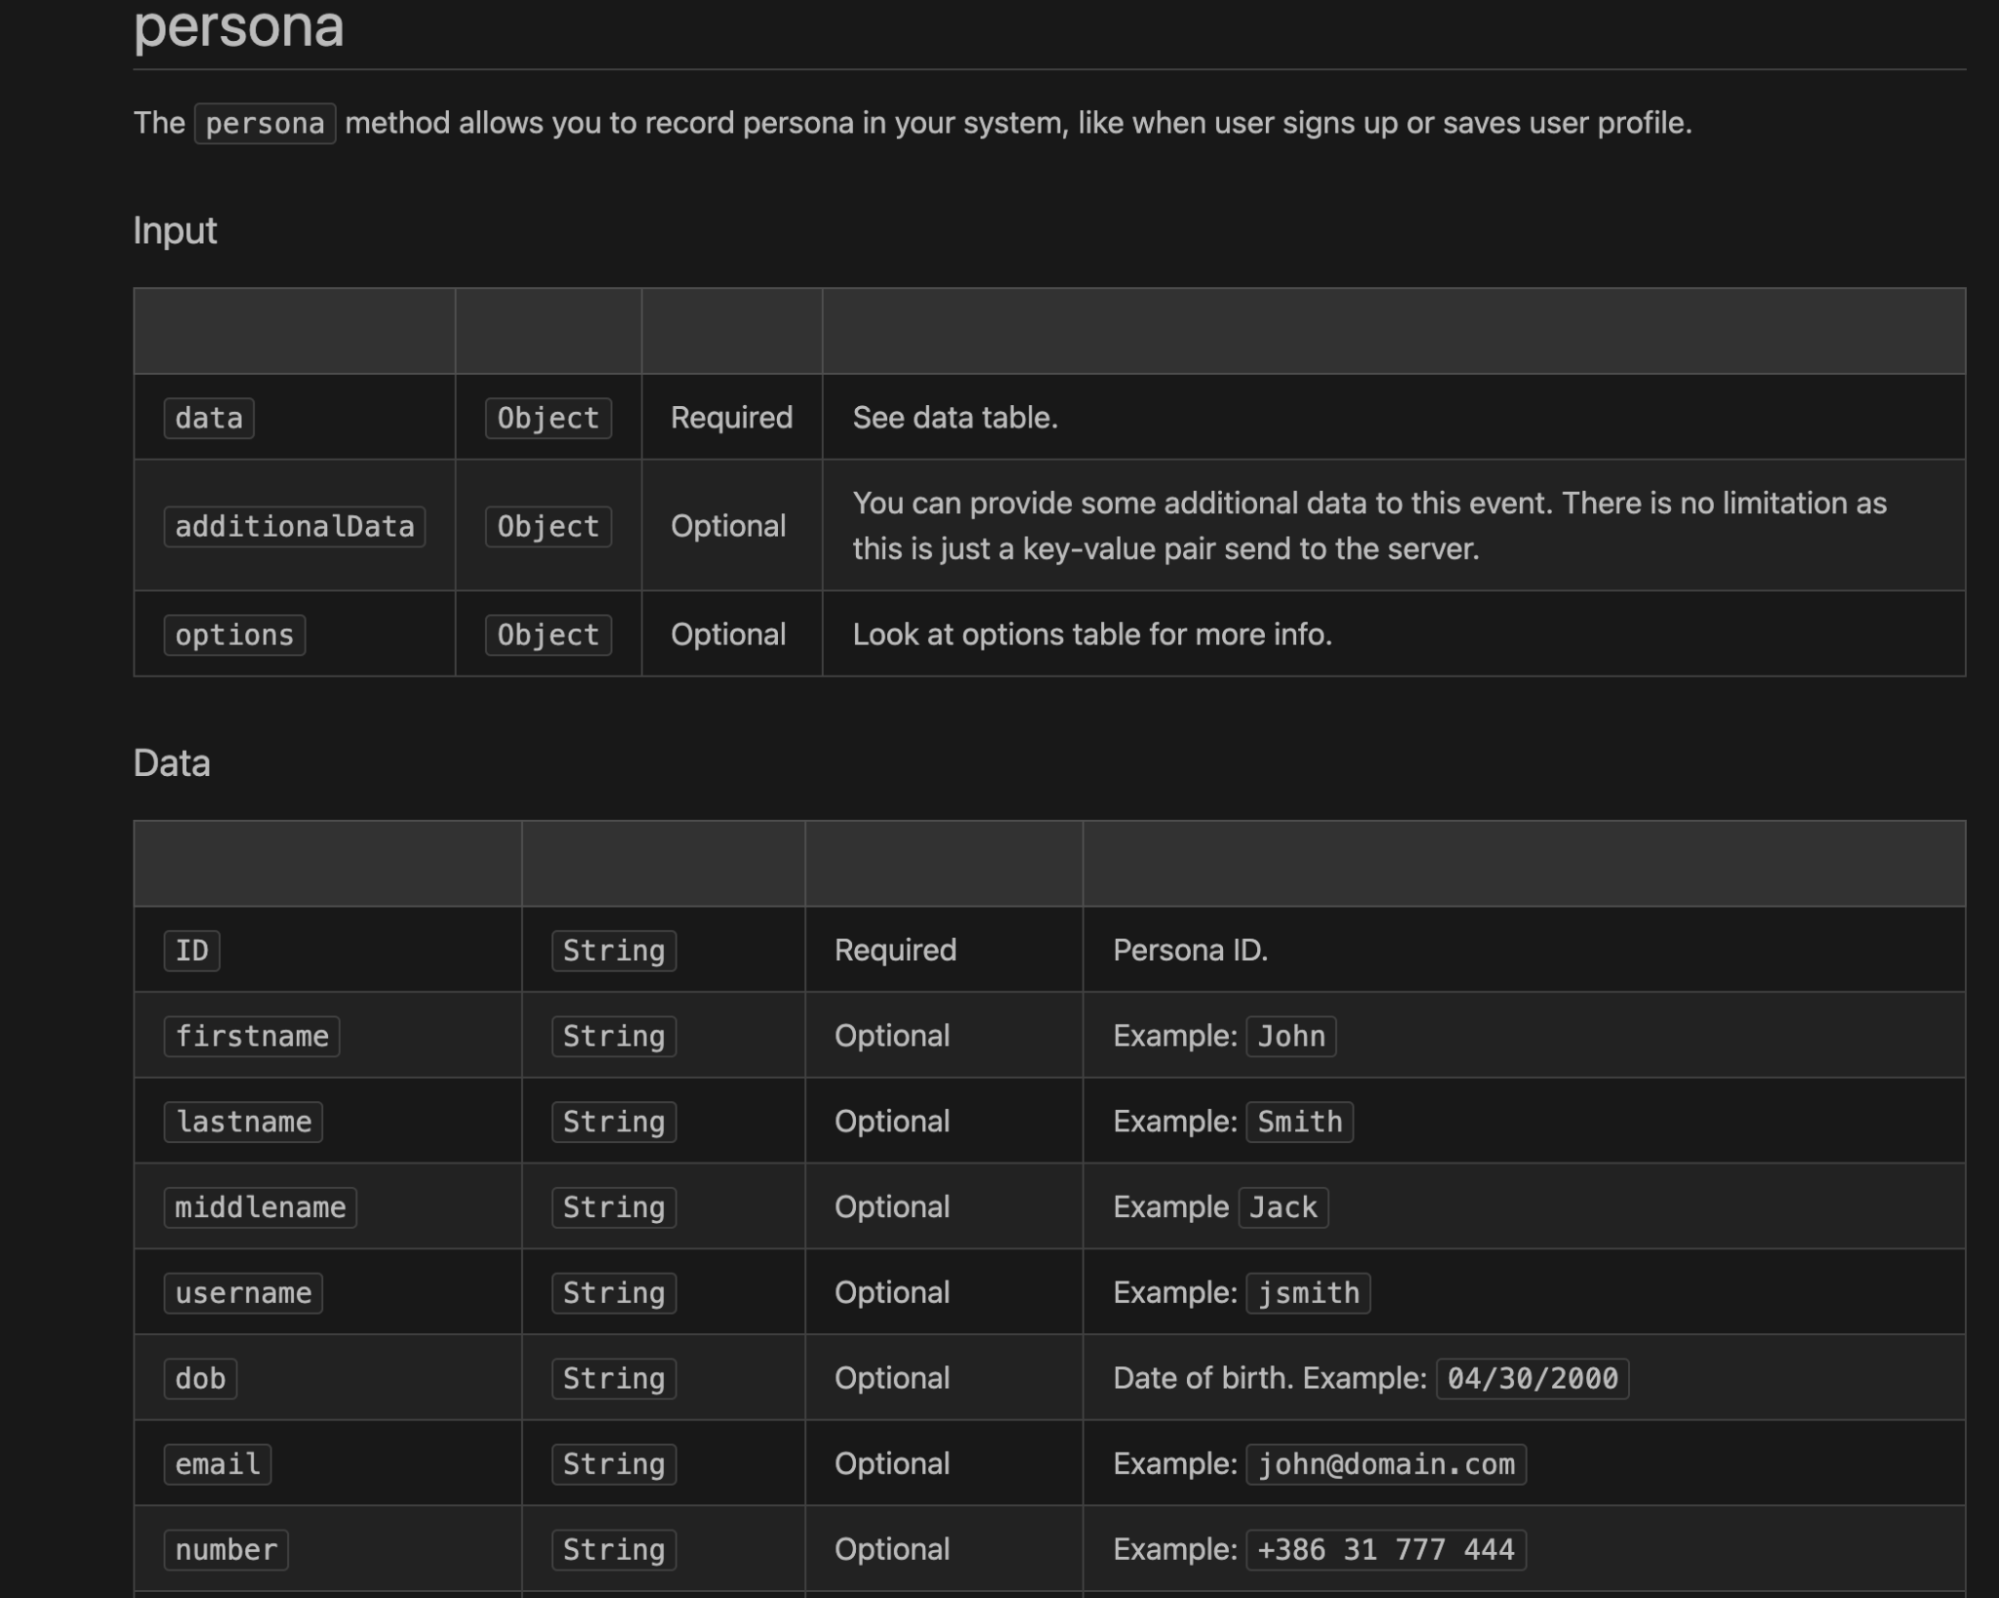Click the 'Smith' example value
The image size is (1999, 1598).
pos(1300,1122)
